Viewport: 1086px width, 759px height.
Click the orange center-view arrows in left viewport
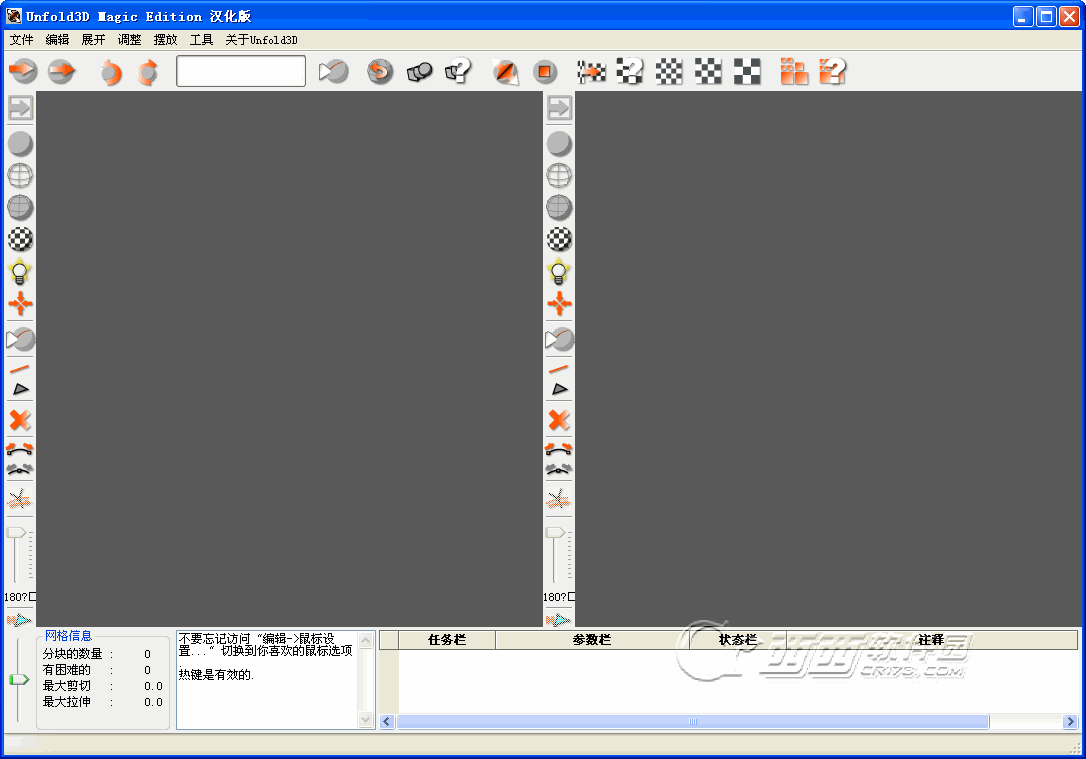pos(20,303)
